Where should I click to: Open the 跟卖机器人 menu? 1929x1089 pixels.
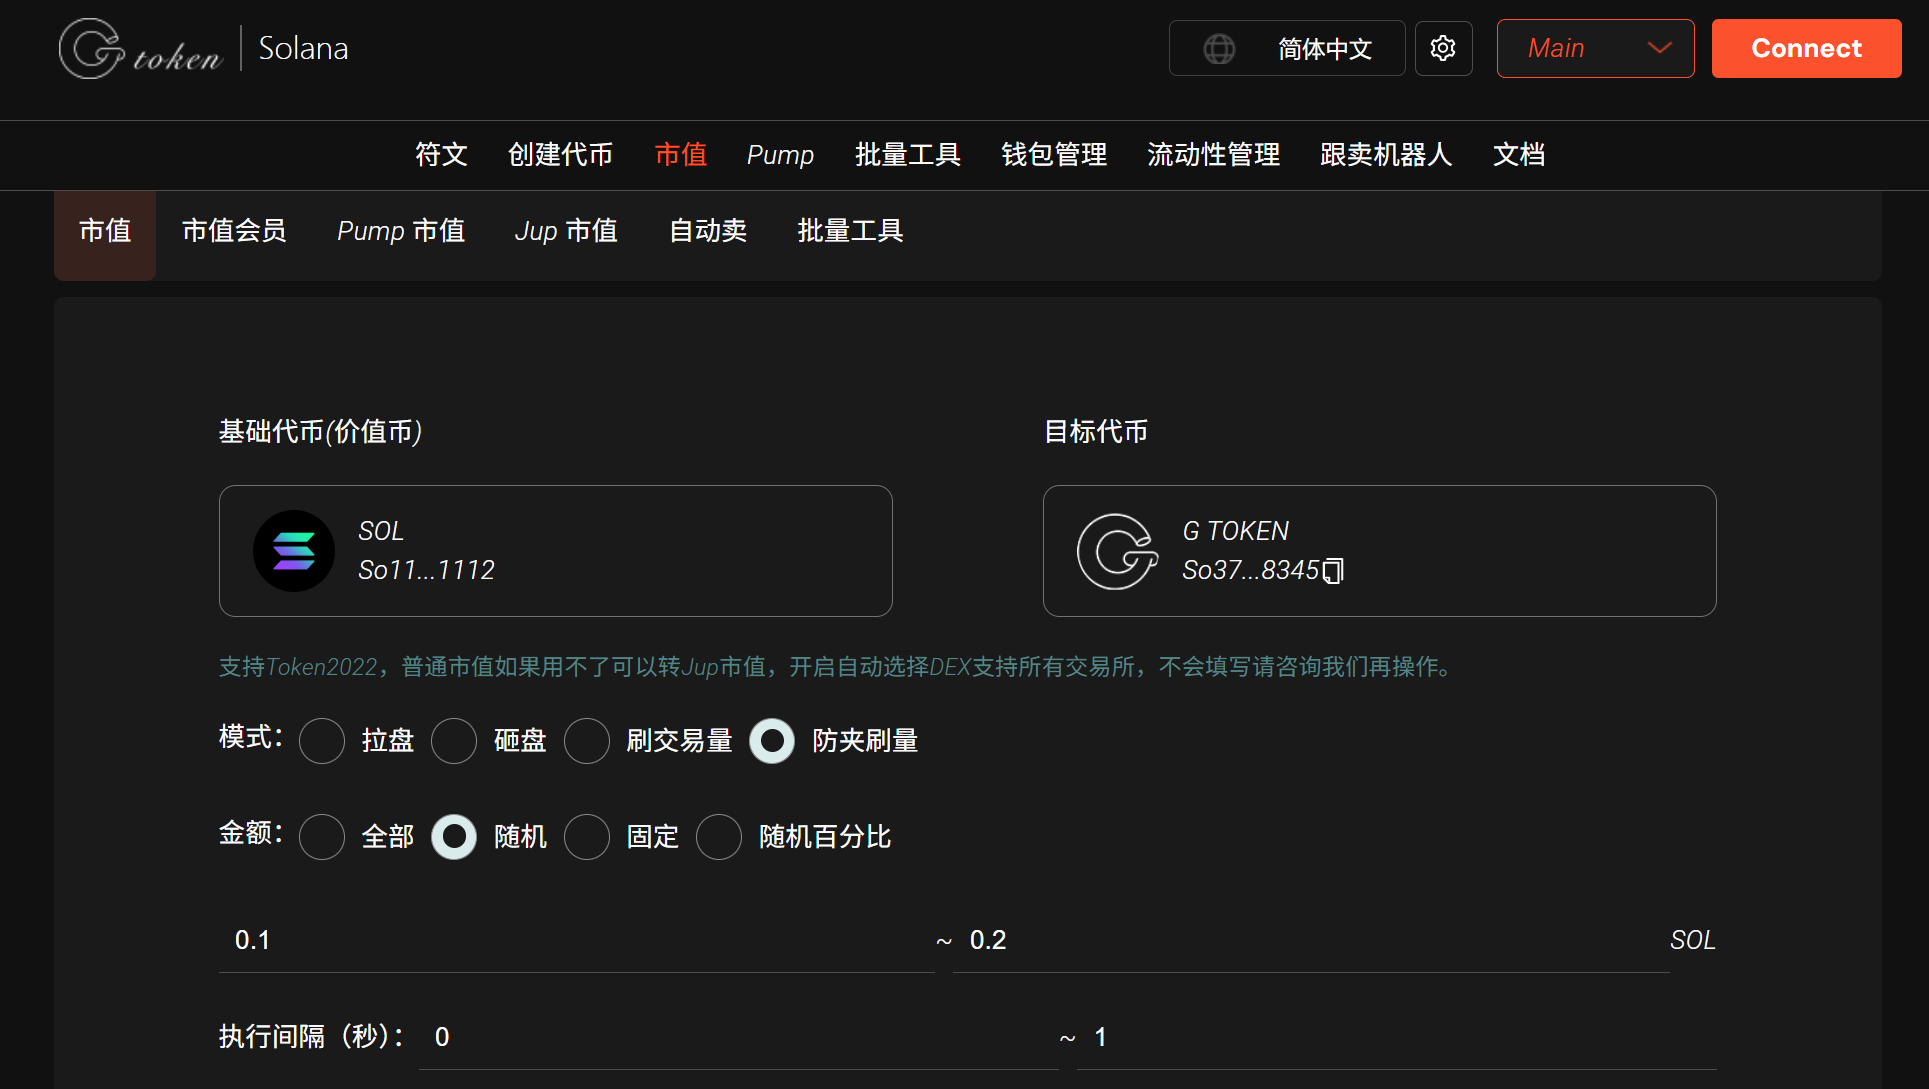coord(1386,154)
